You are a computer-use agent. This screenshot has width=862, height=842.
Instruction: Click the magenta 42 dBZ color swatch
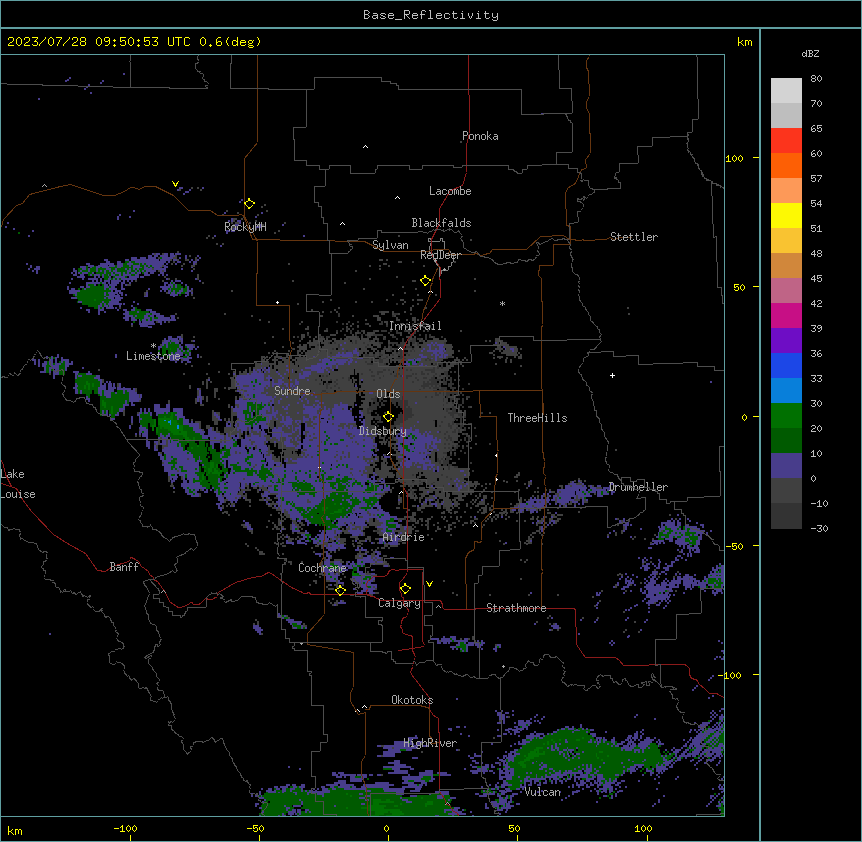[786, 315]
